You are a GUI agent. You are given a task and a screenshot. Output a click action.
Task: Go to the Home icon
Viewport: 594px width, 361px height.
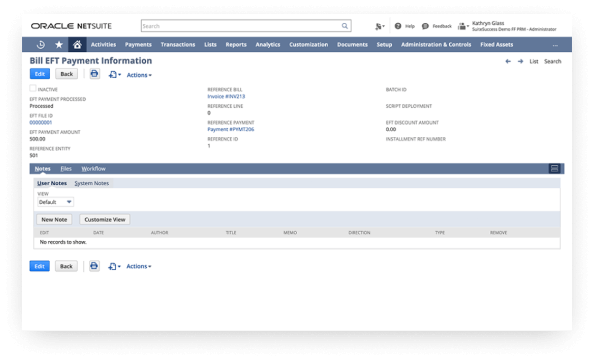(77, 45)
